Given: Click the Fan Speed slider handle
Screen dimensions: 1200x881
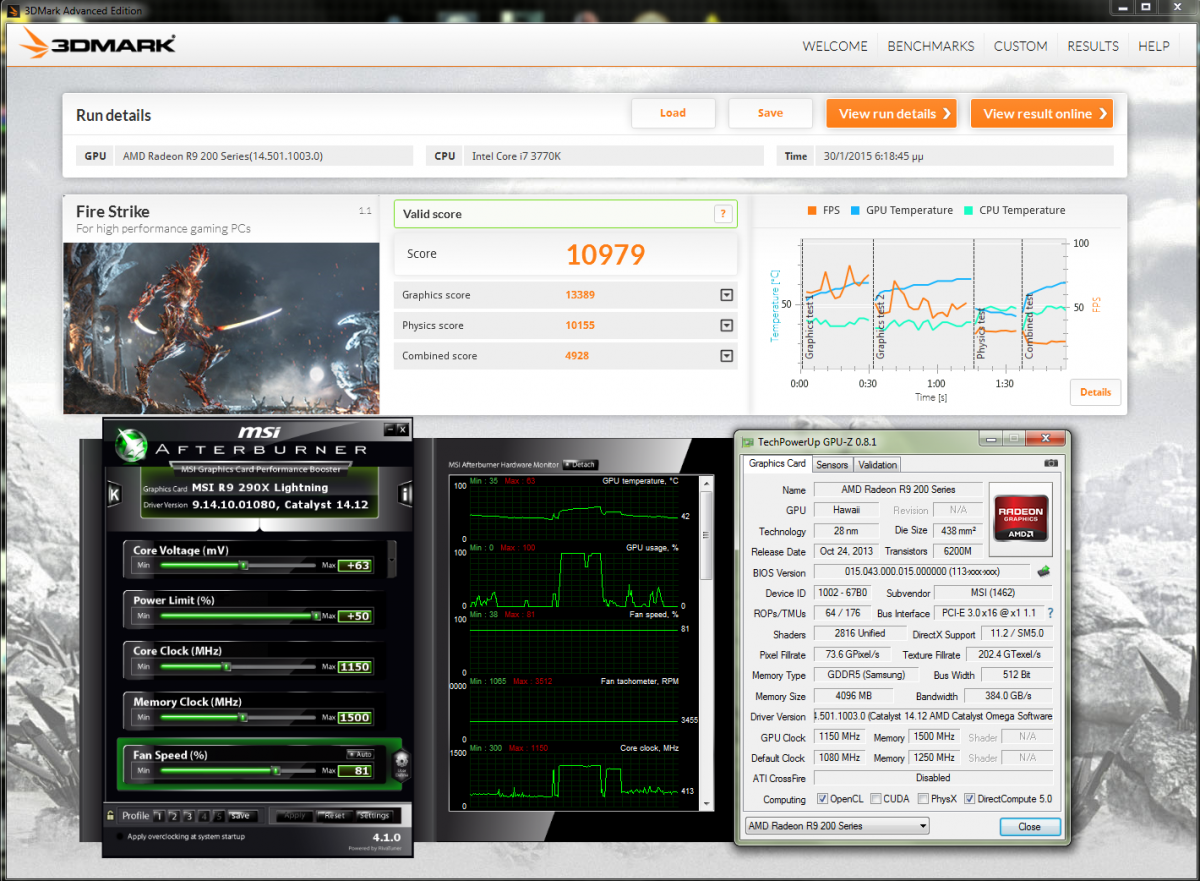Looking at the screenshot, I should click(275, 771).
